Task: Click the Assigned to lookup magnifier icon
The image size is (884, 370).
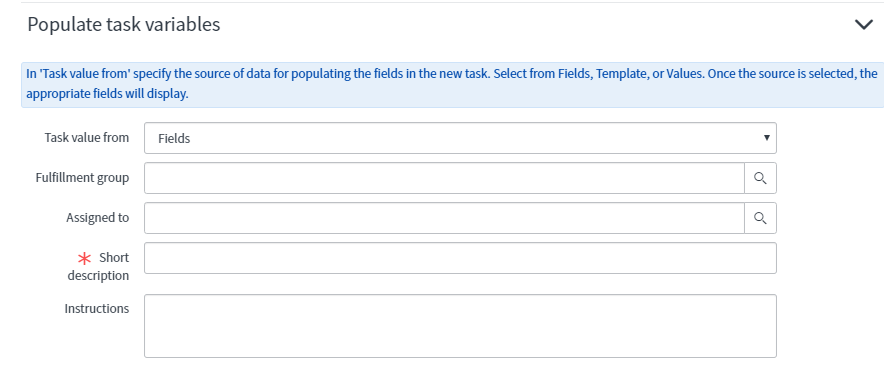Action: [760, 218]
